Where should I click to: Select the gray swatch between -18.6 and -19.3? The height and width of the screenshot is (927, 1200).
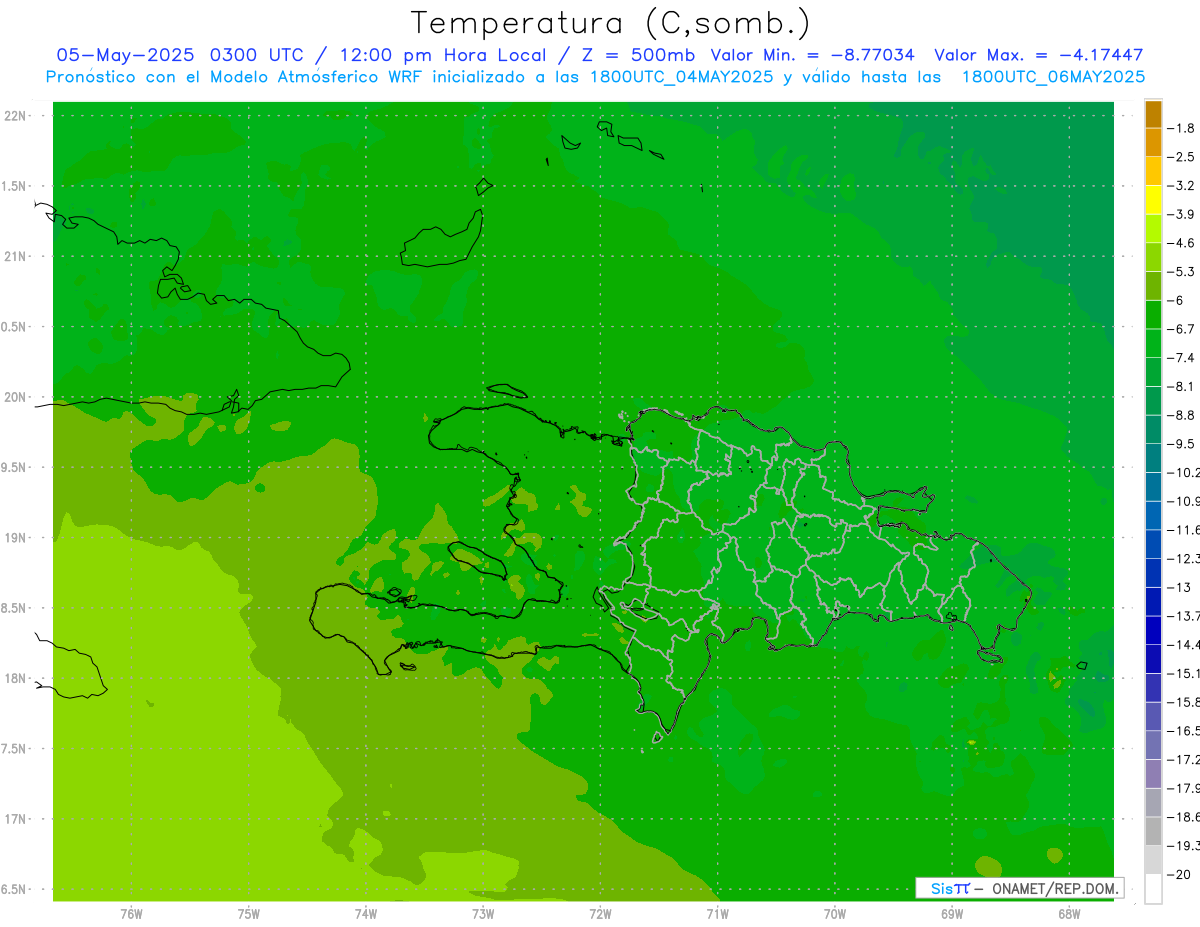click(1153, 831)
